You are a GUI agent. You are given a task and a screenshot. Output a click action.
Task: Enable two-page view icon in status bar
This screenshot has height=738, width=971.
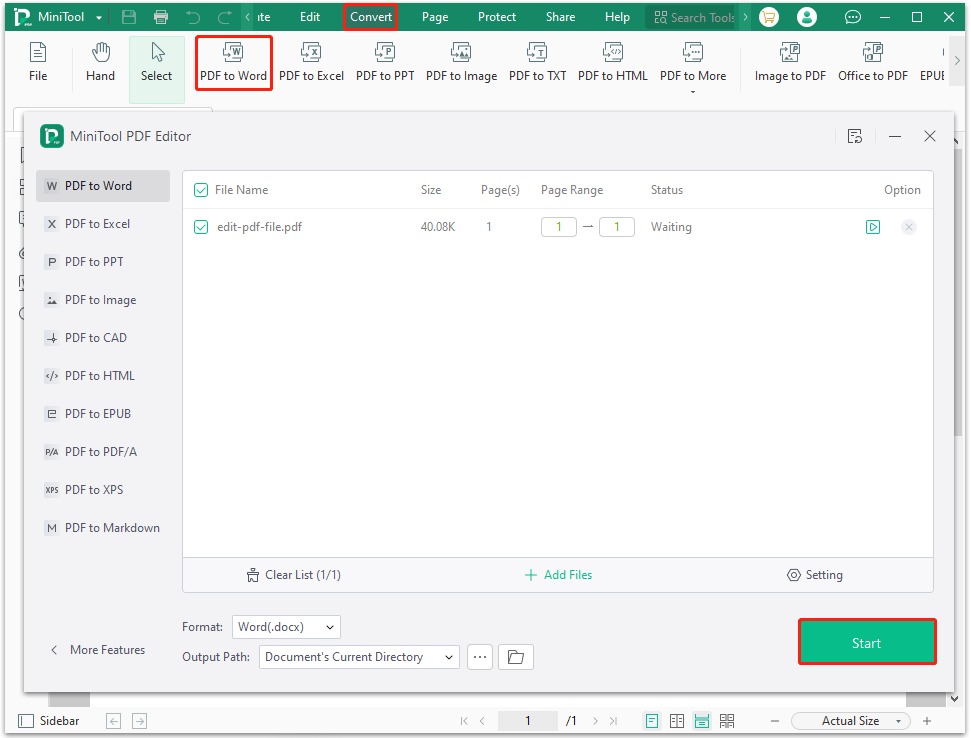point(677,721)
